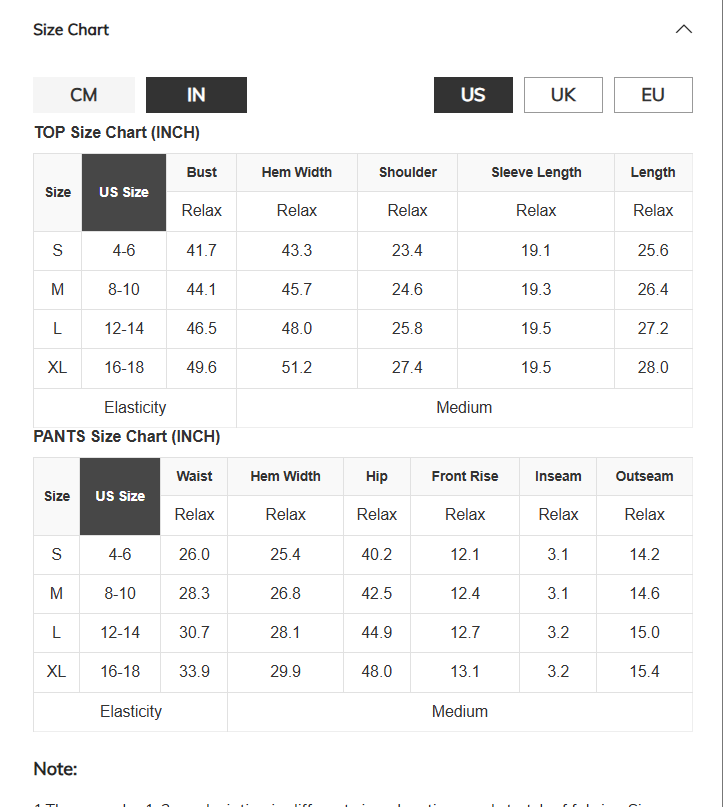Click the Bust column header
This screenshot has height=807, width=723.
(201, 172)
